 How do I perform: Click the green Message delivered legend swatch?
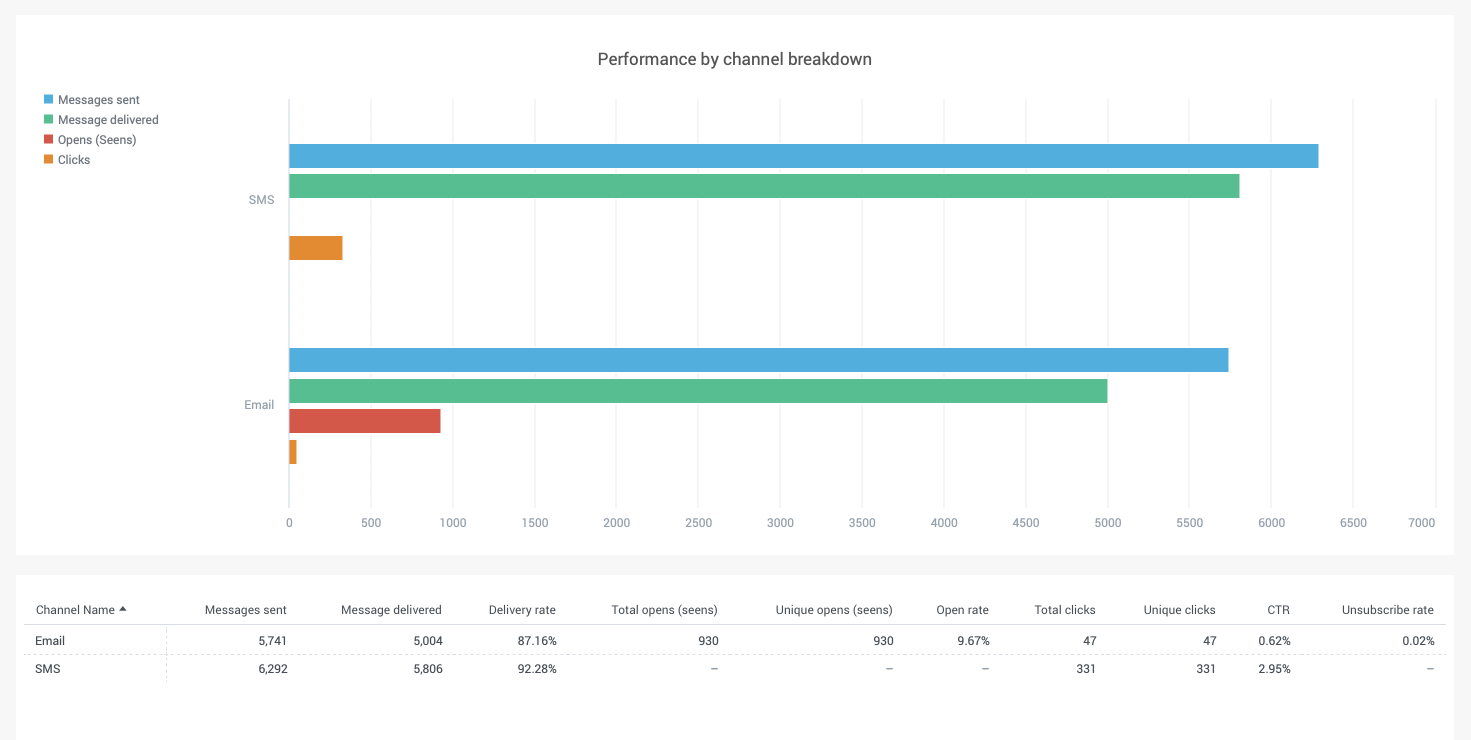[x=48, y=120]
